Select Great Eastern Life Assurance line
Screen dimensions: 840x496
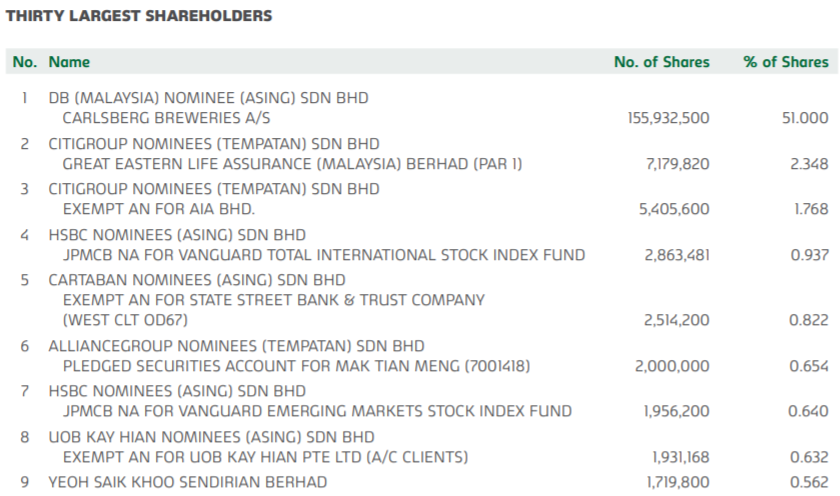(292, 164)
